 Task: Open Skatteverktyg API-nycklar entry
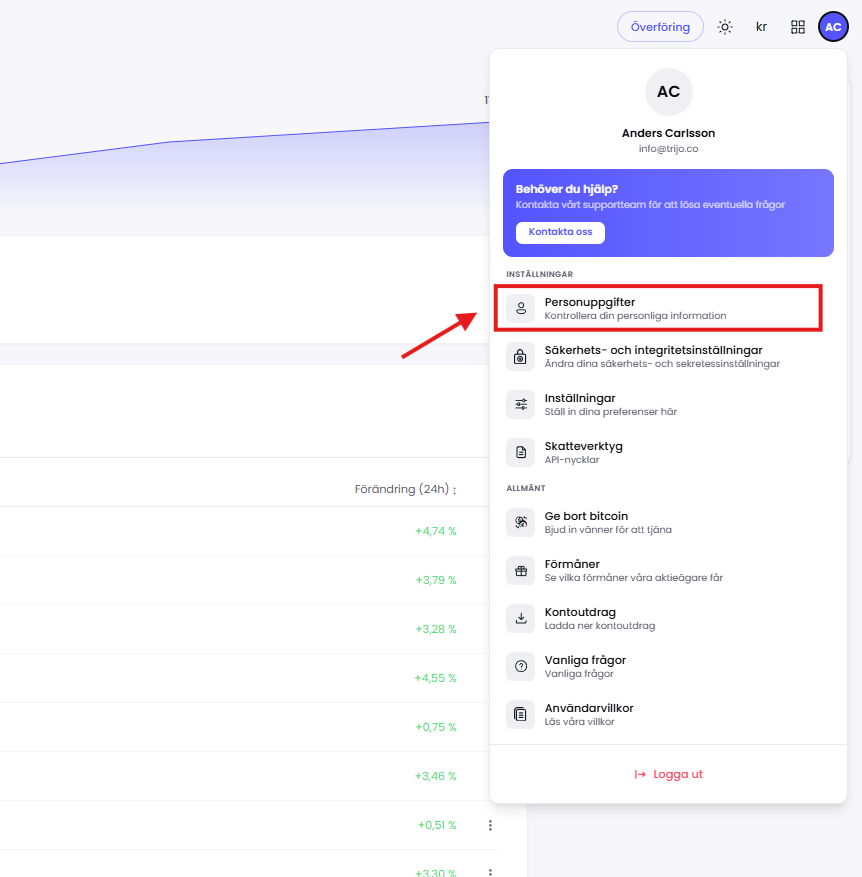click(668, 452)
